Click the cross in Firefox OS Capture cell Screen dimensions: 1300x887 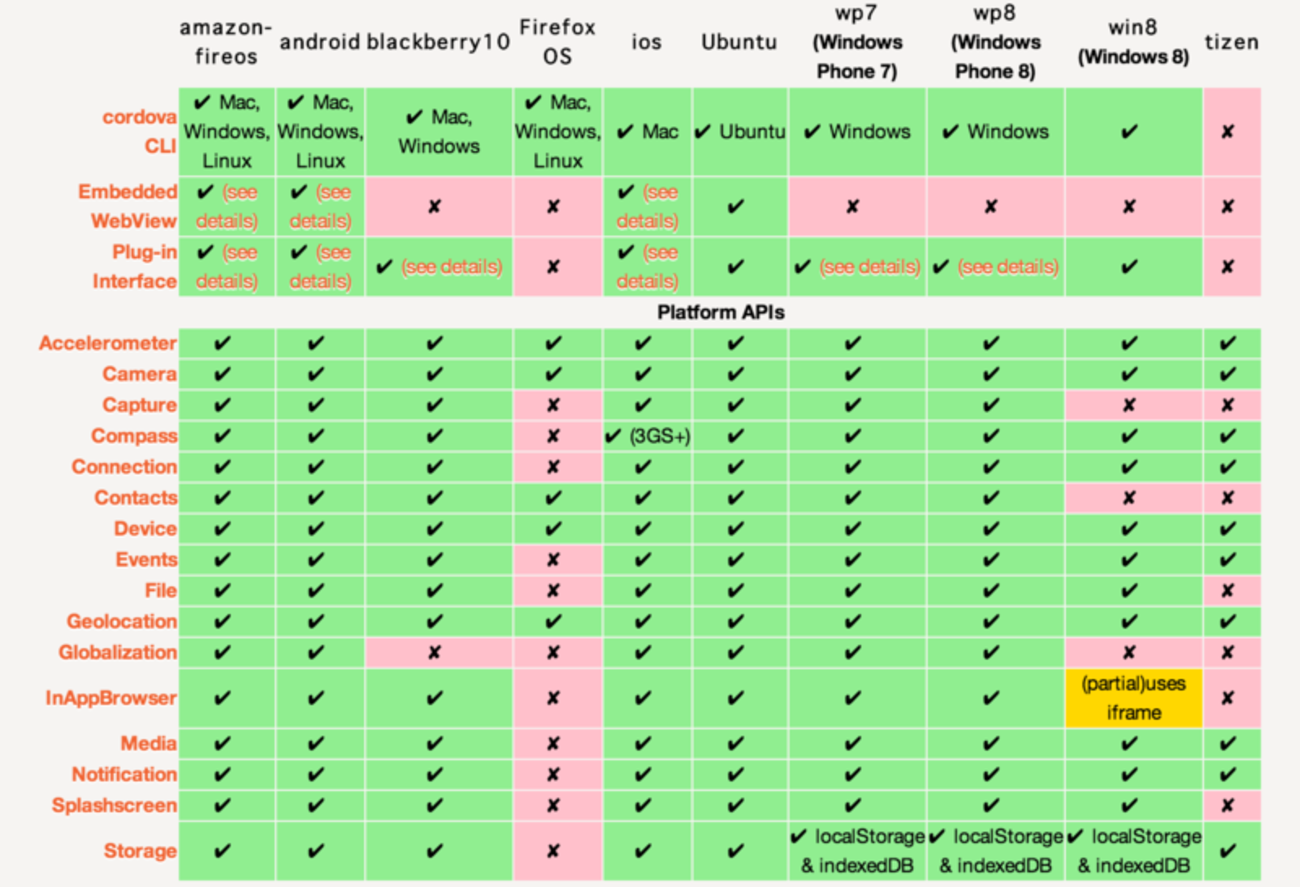(553, 405)
